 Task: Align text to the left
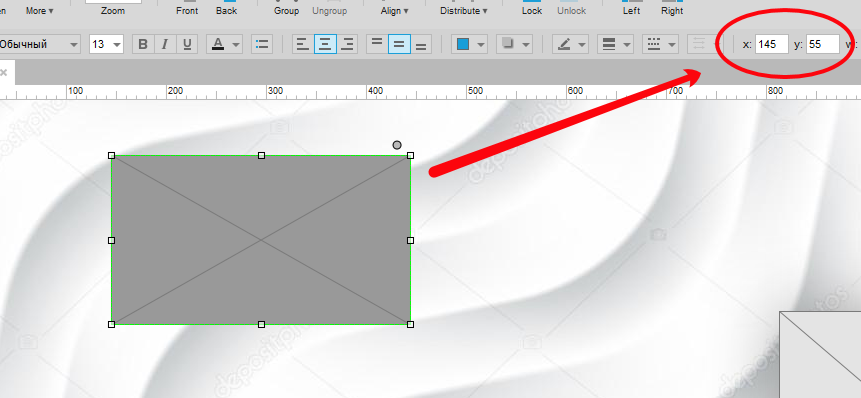(303, 44)
